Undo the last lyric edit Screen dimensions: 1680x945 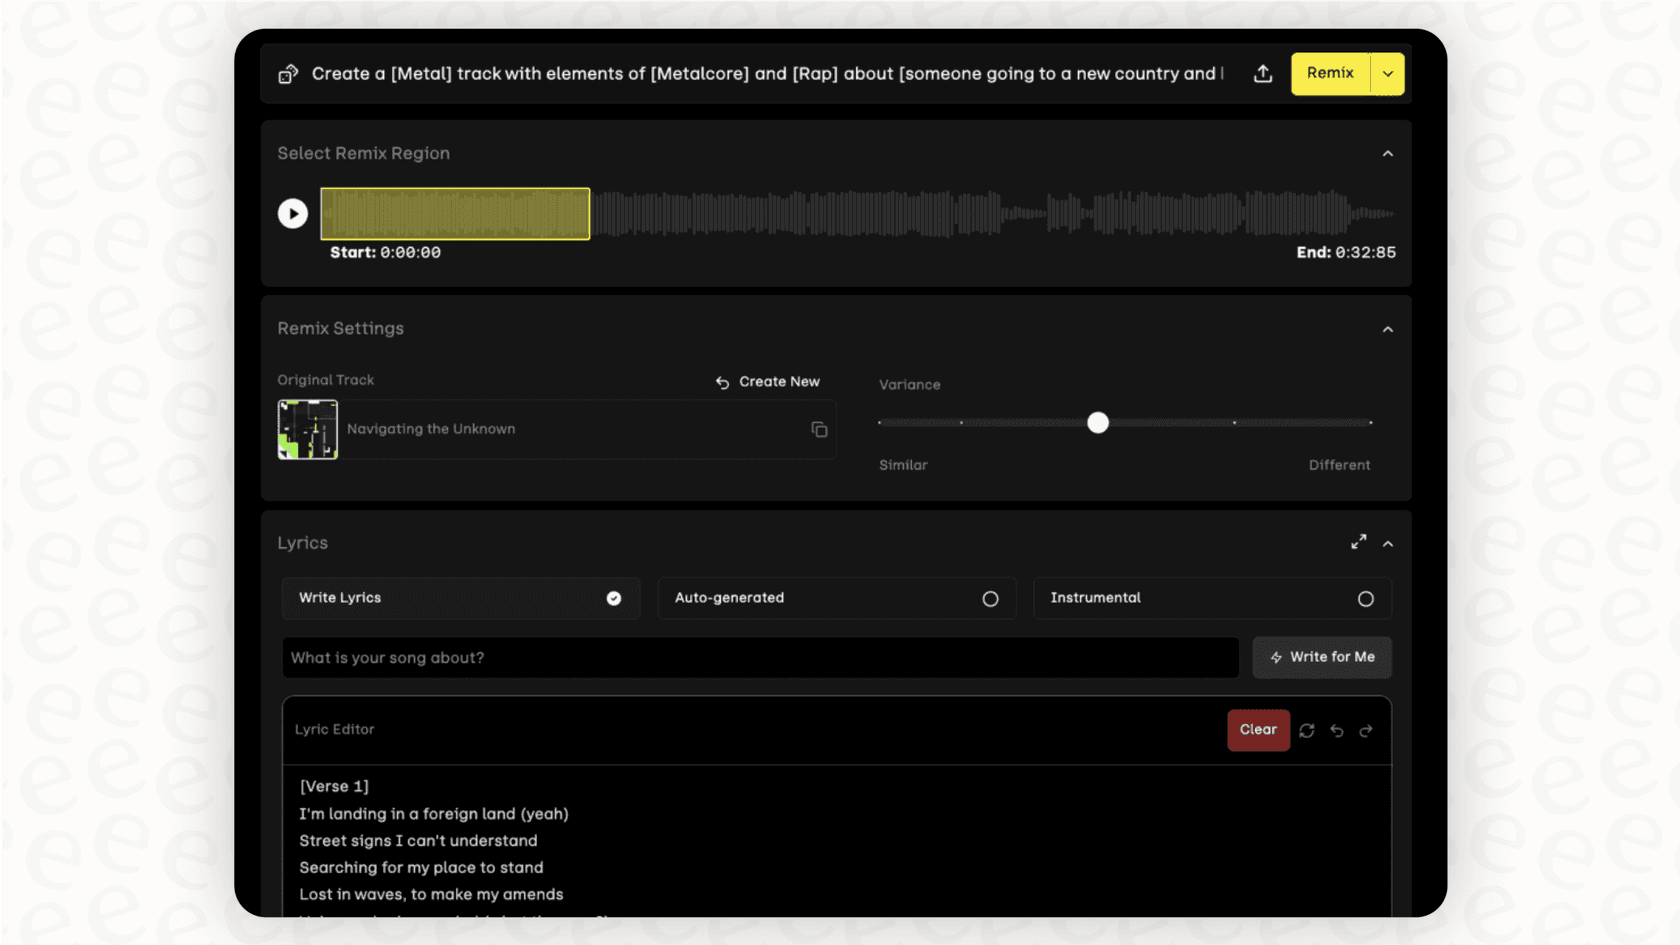click(x=1337, y=730)
